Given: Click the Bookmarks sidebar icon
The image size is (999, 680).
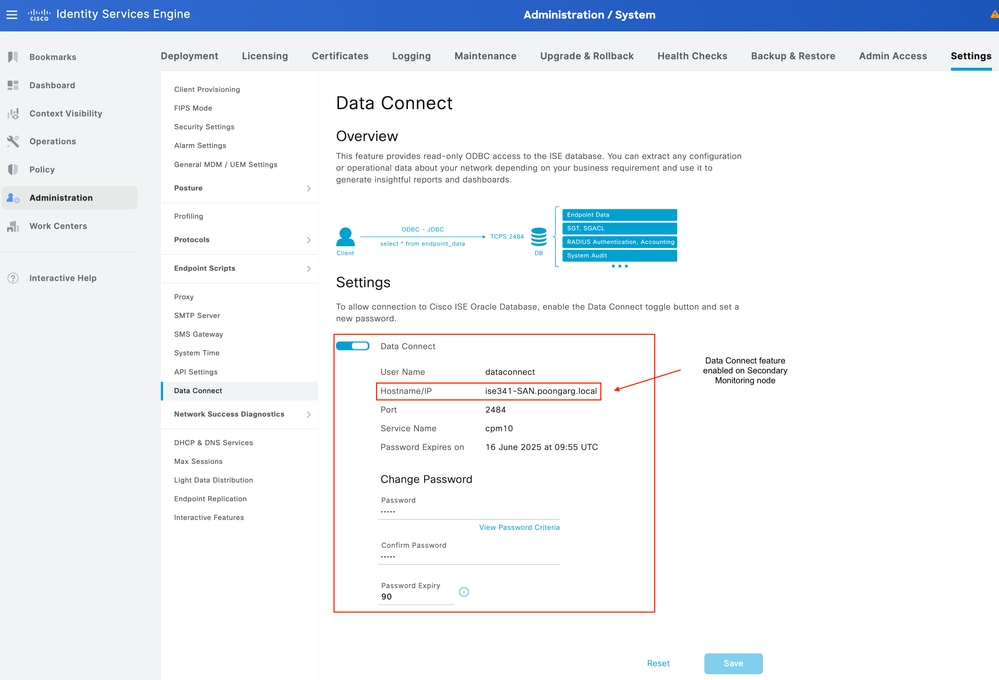Looking at the screenshot, I should click(x=13, y=57).
